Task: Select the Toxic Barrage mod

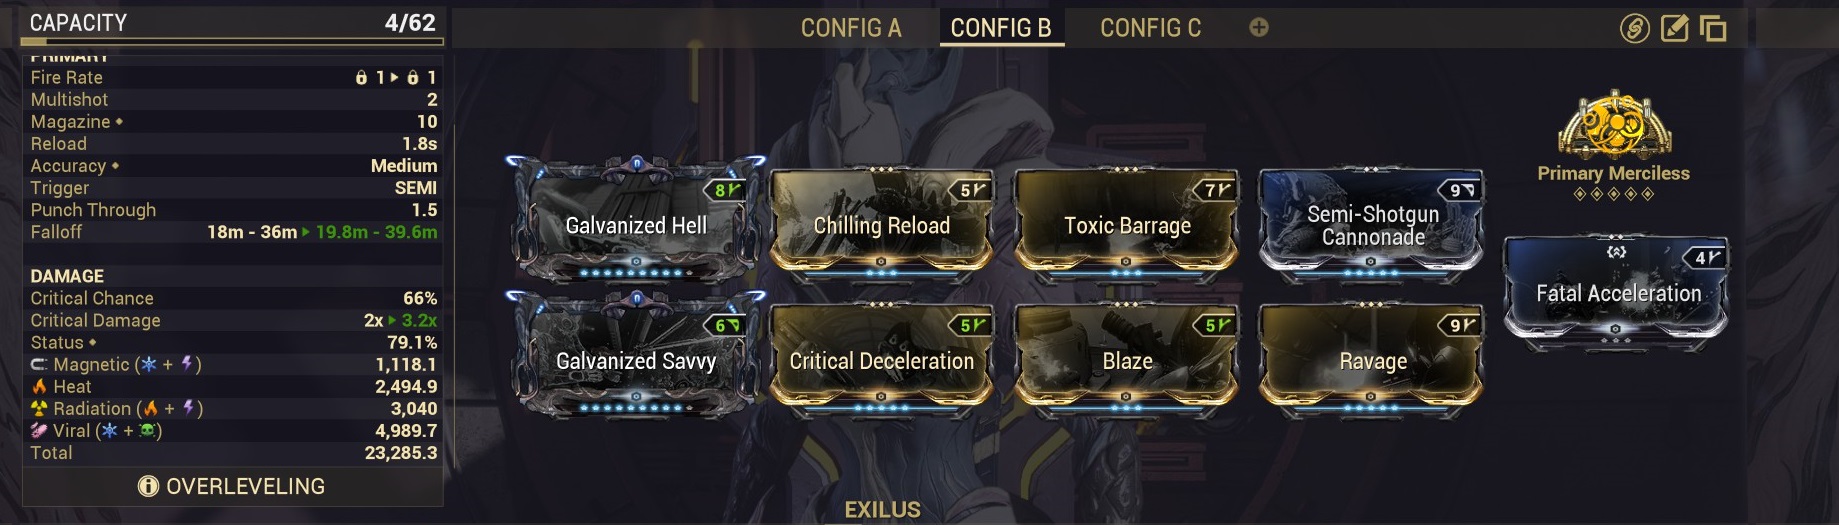Action: [1127, 222]
